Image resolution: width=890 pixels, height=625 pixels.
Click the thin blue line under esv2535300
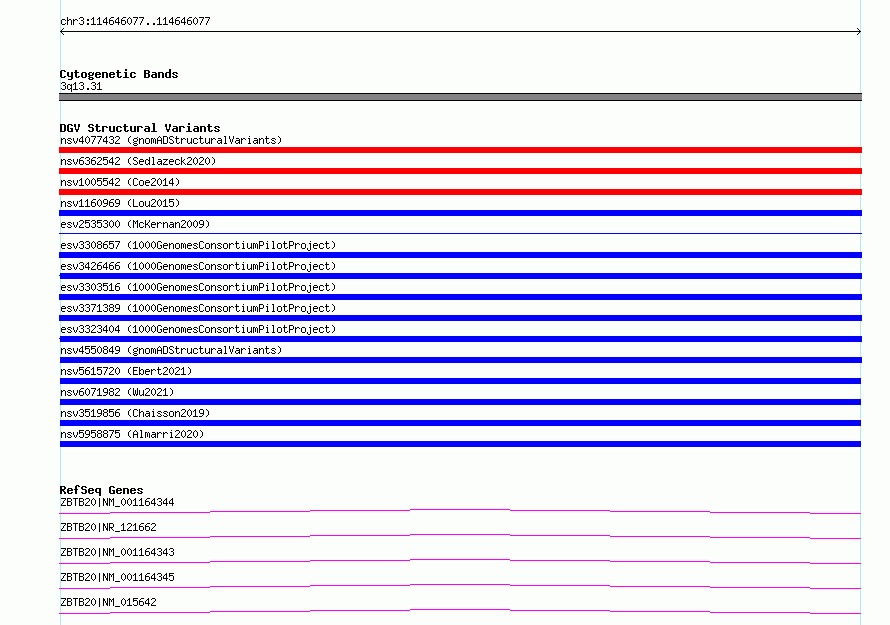click(460, 233)
